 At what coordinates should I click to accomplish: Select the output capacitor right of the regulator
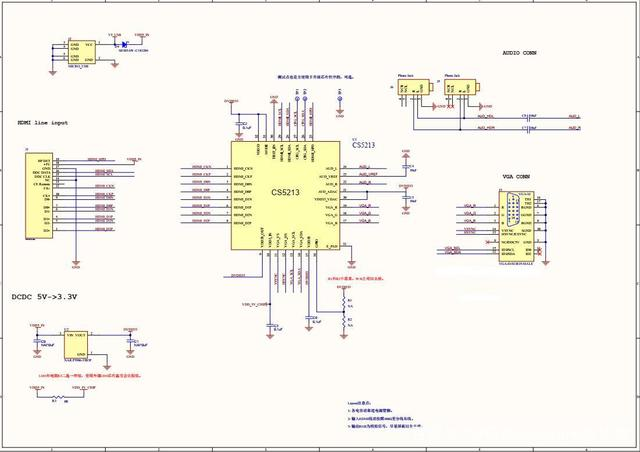pos(130,341)
